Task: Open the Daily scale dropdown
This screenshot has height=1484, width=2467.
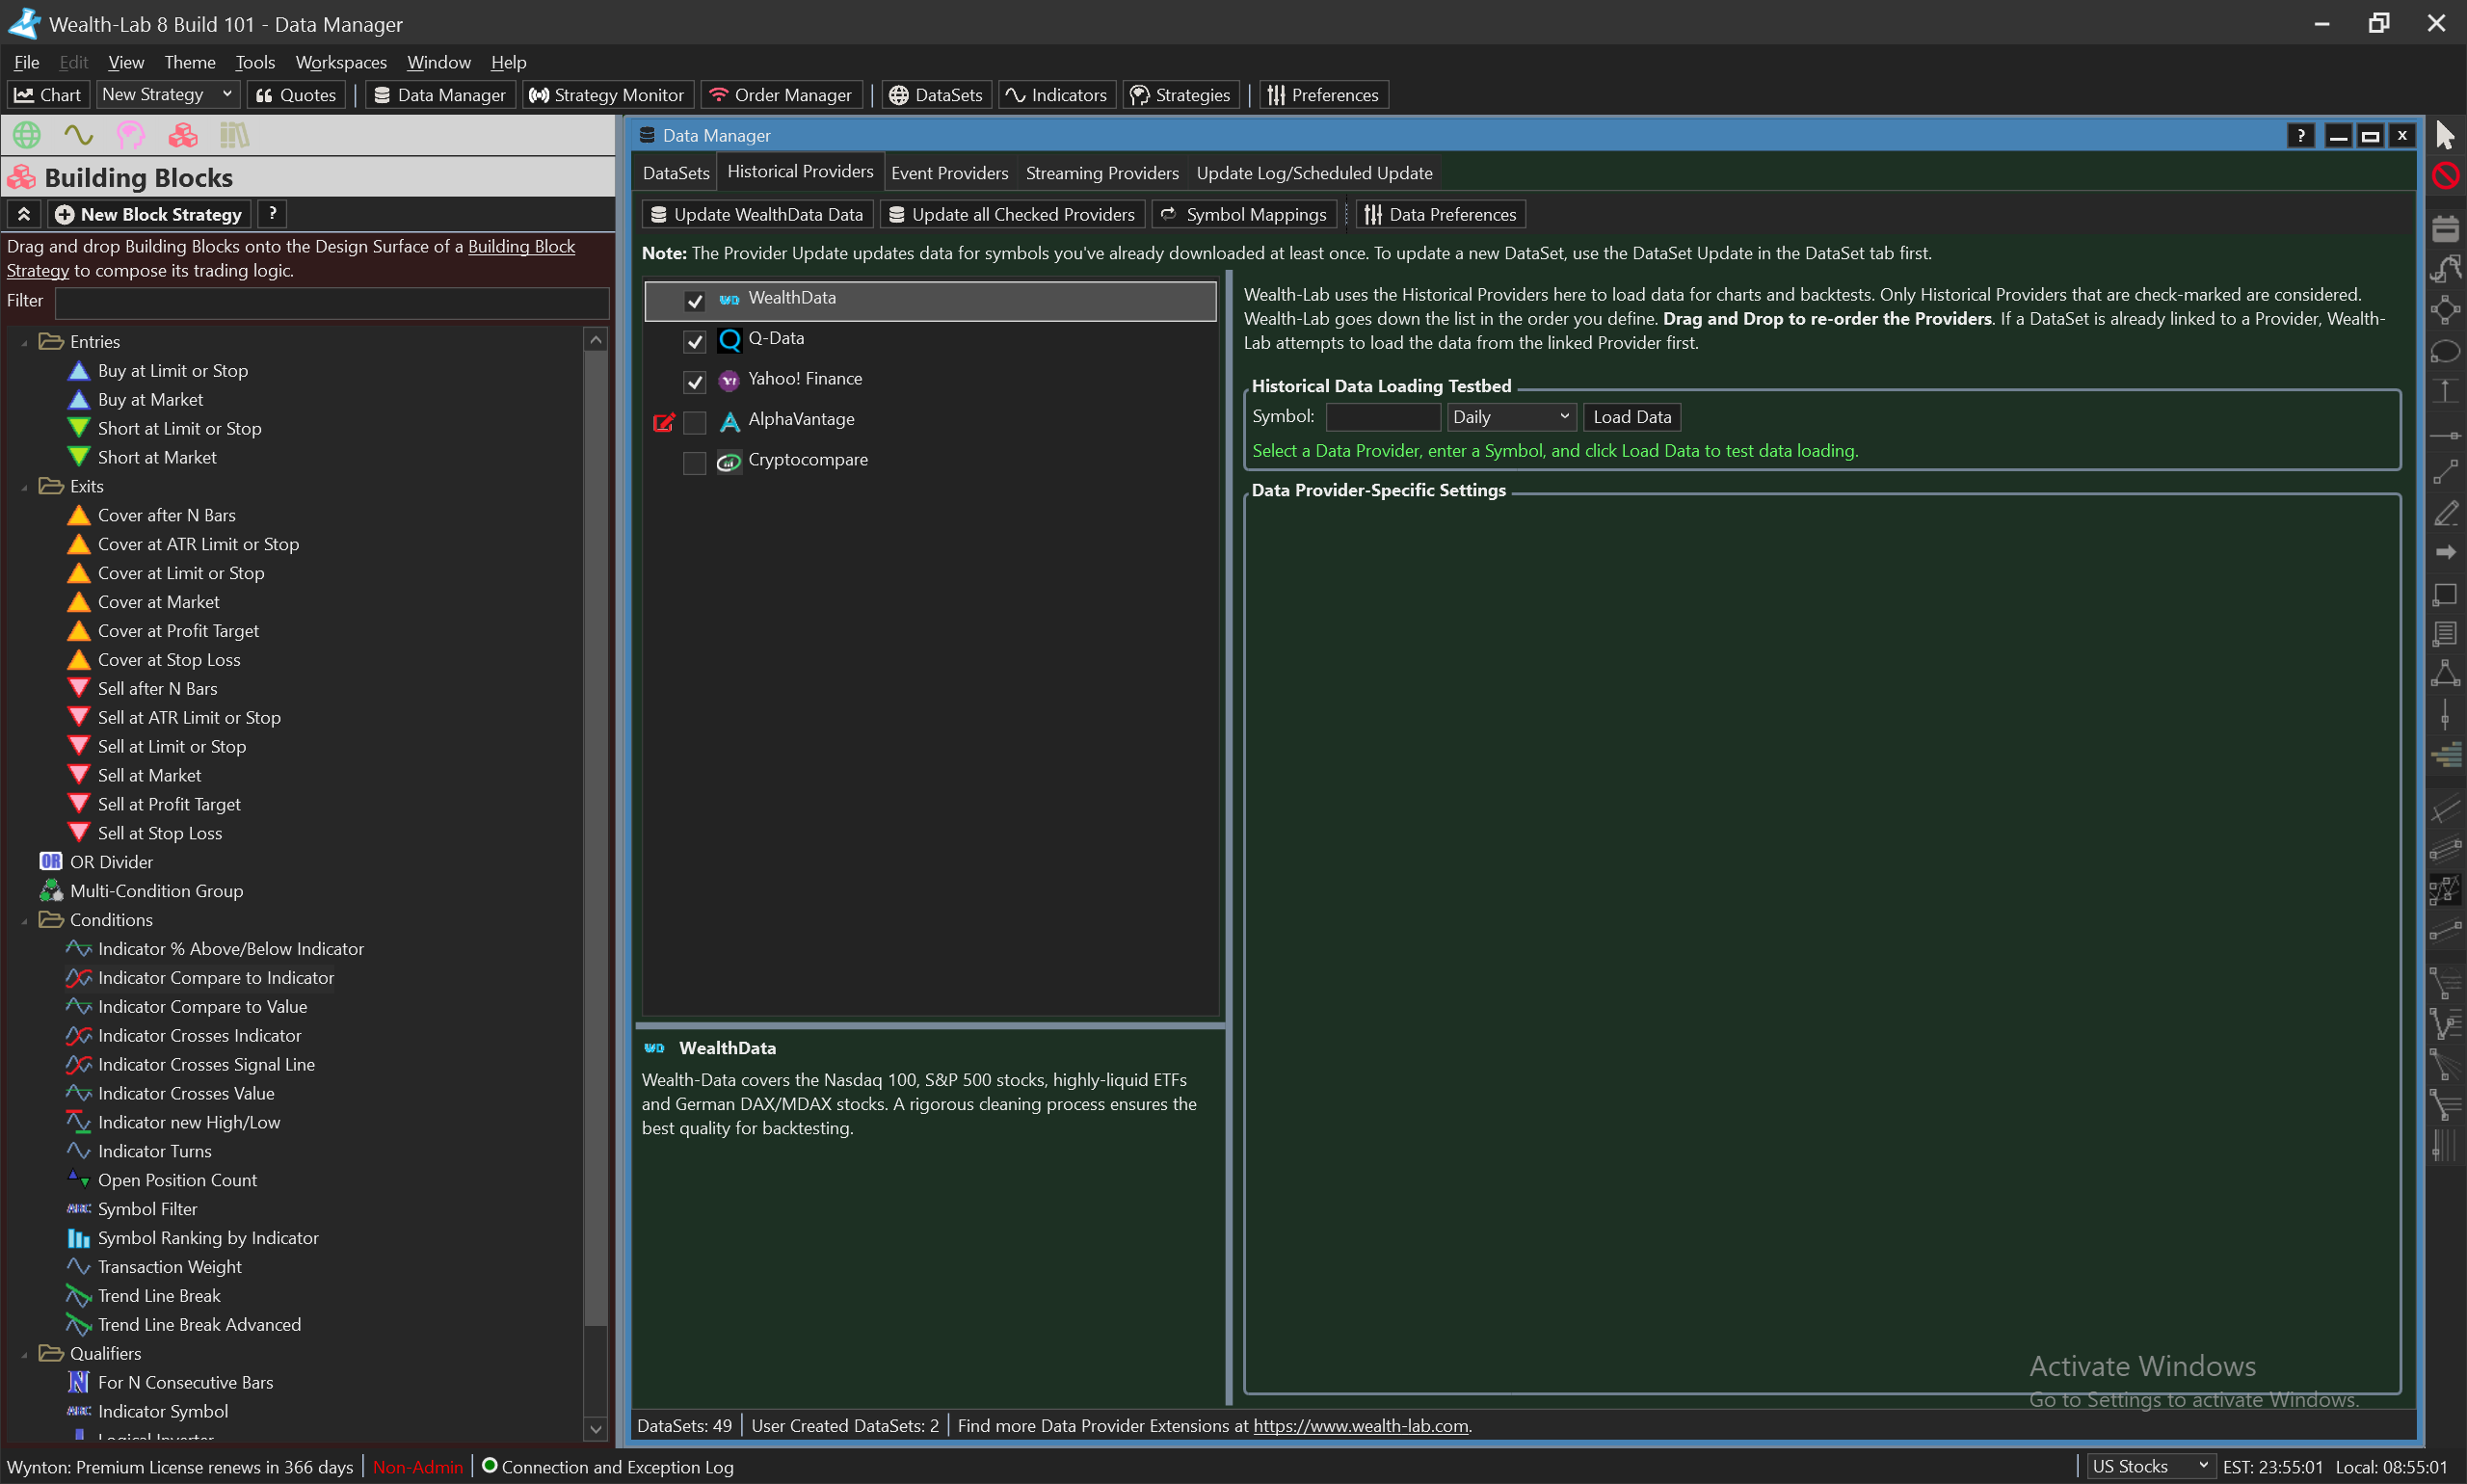Action: click(1511, 417)
